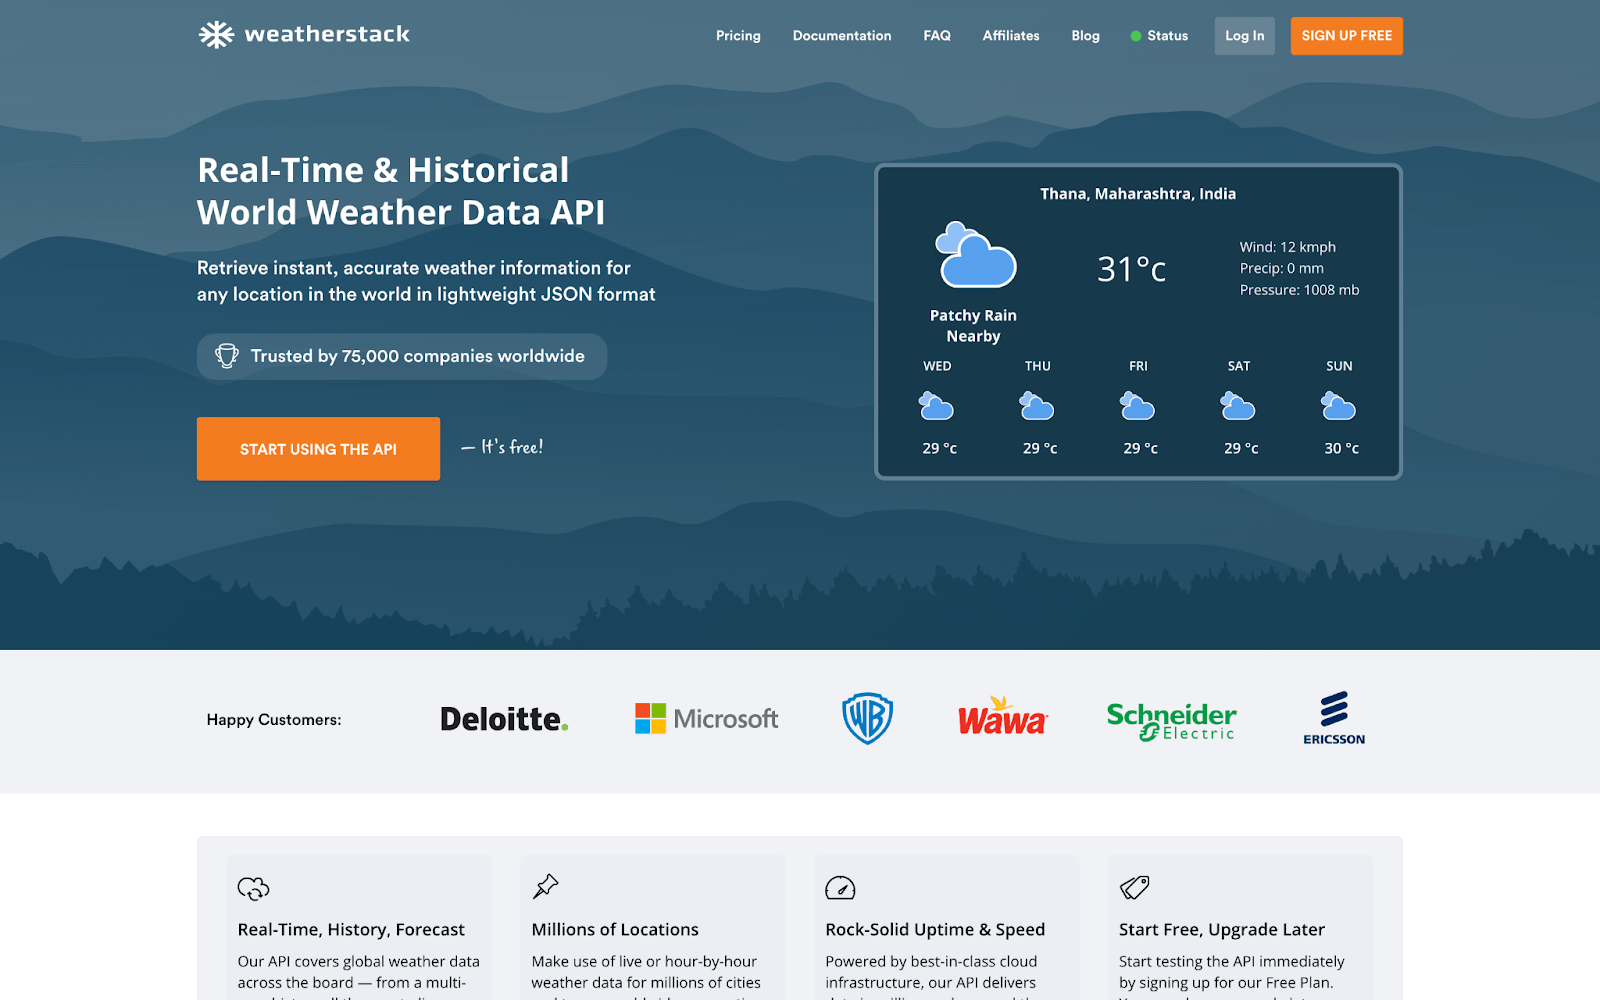Click the Wawa logo
This screenshot has width=1600, height=1000.
point(1001,718)
